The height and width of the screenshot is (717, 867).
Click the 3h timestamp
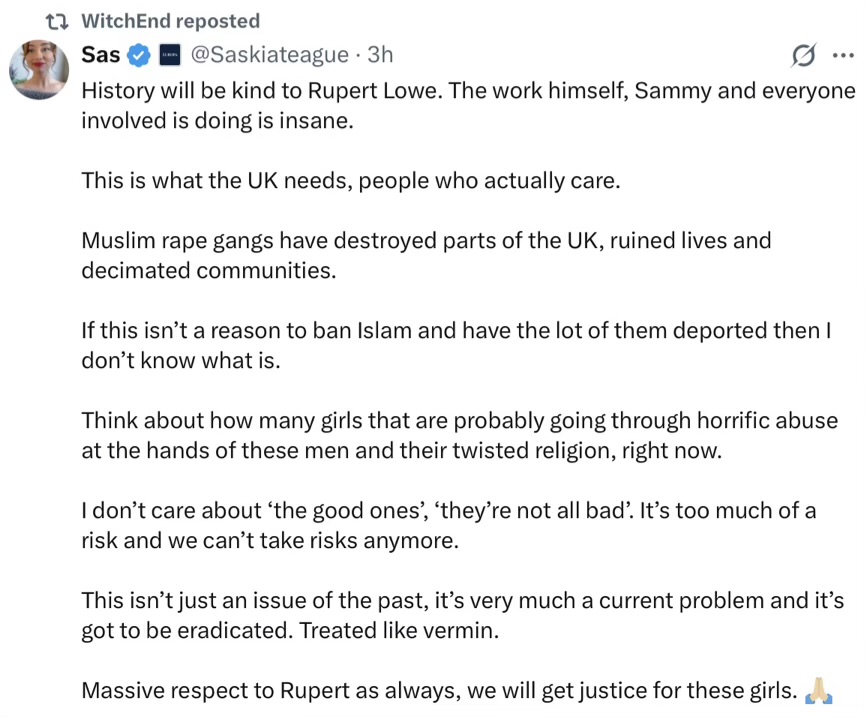(381, 55)
